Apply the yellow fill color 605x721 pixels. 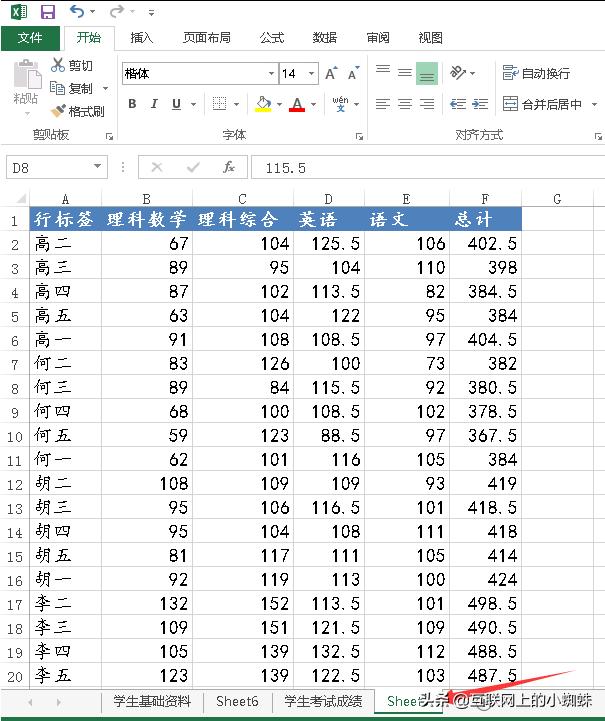pos(263,104)
